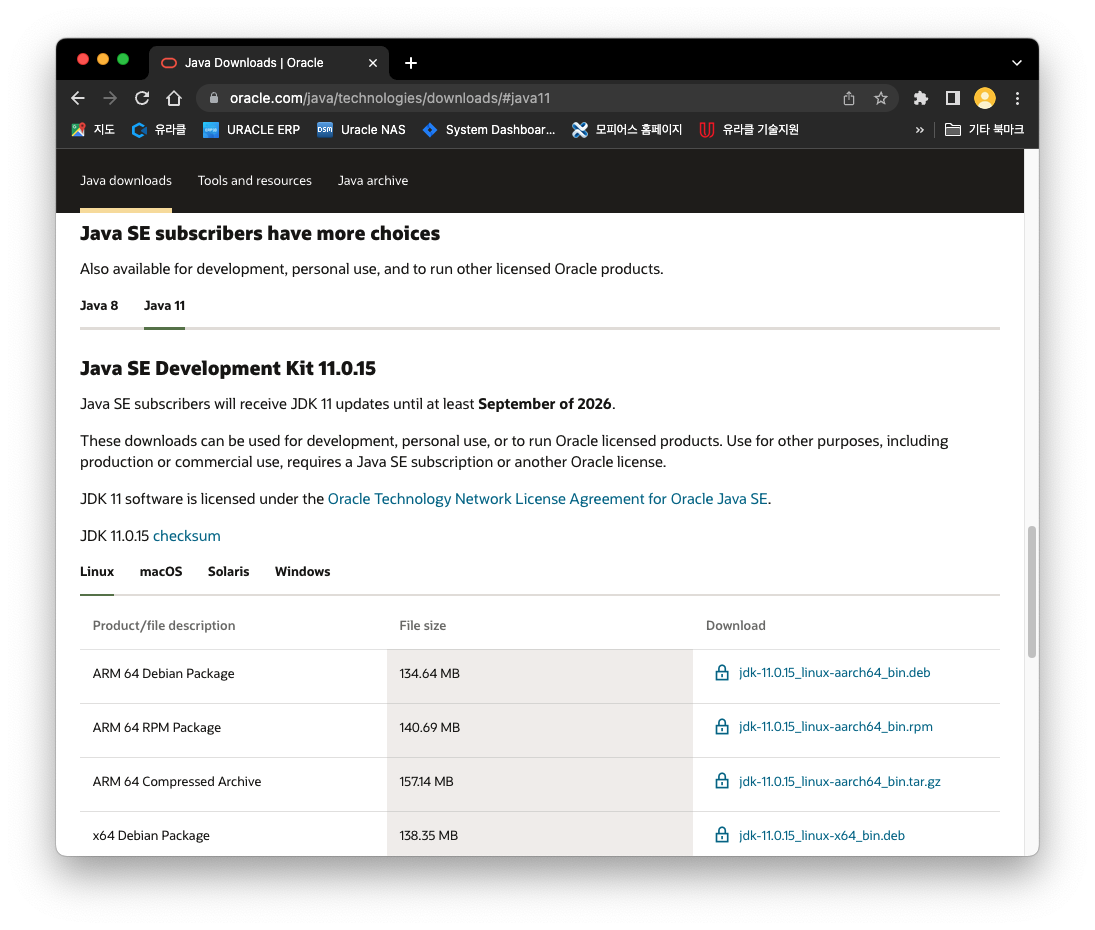Download jdk-11.0.15_linux-aarch64_bin.rpm
This screenshot has height=930, width=1095.
[836, 727]
